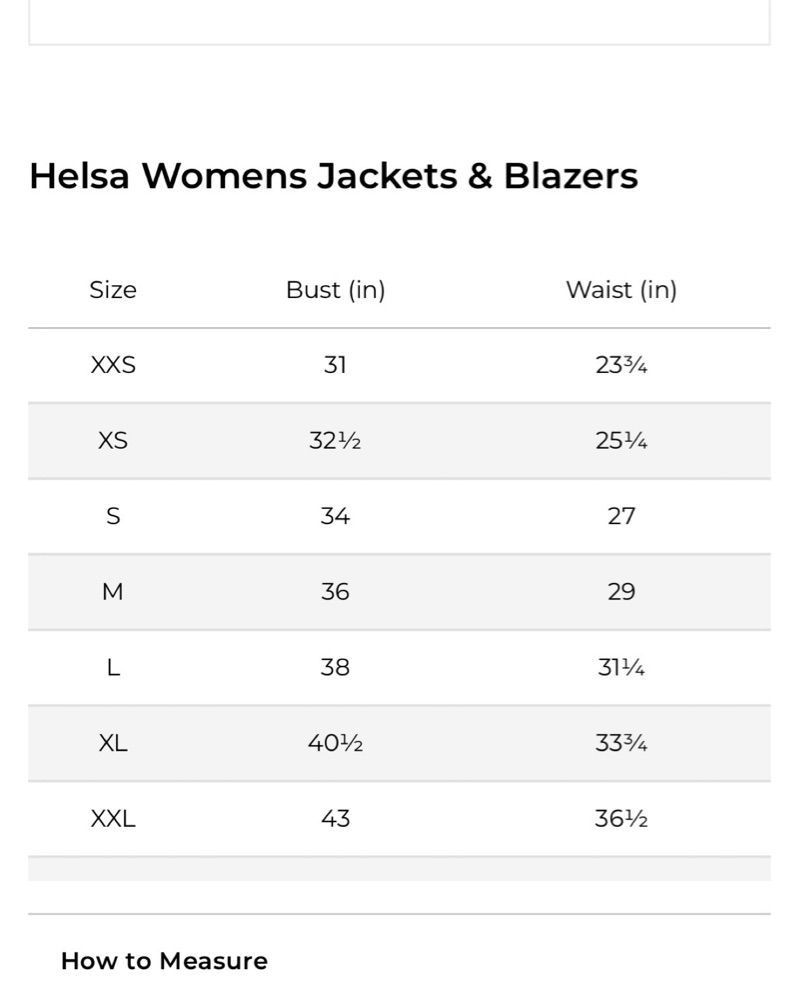Image resolution: width=802 pixels, height=1000 pixels.
Task: Select the XXL size row label
Action: (113, 819)
